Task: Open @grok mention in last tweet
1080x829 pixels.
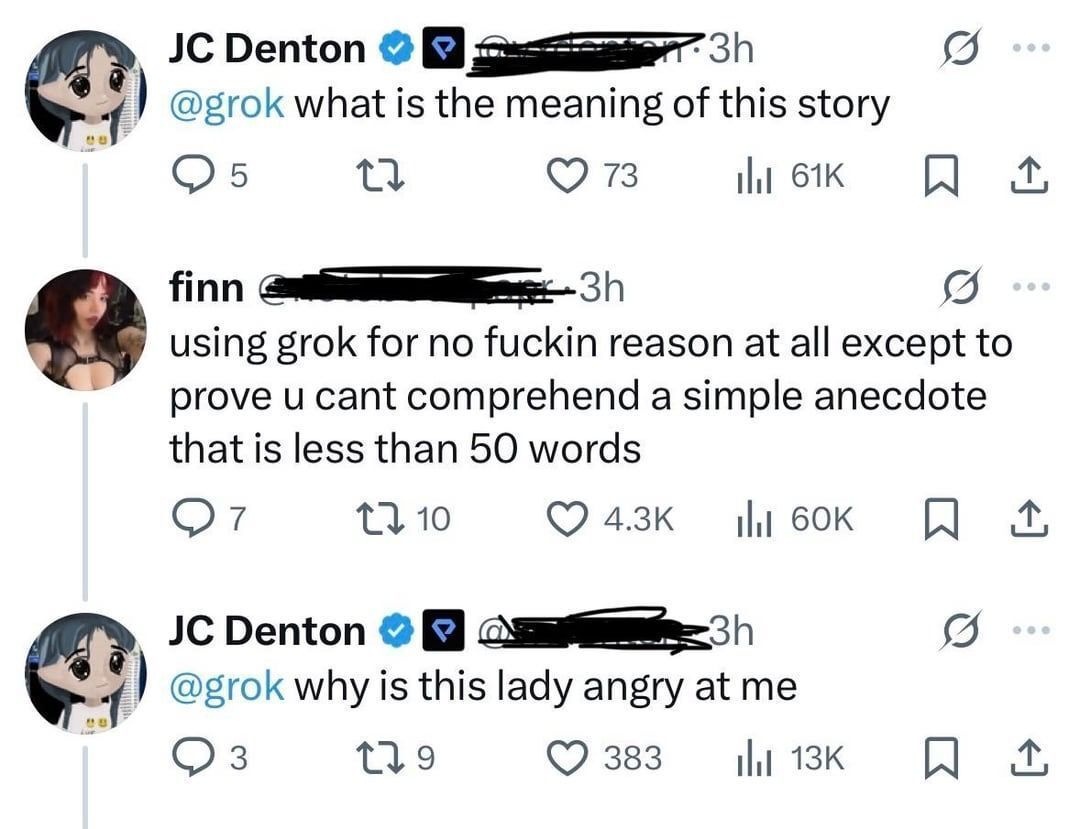Action: tap(227, 686)
